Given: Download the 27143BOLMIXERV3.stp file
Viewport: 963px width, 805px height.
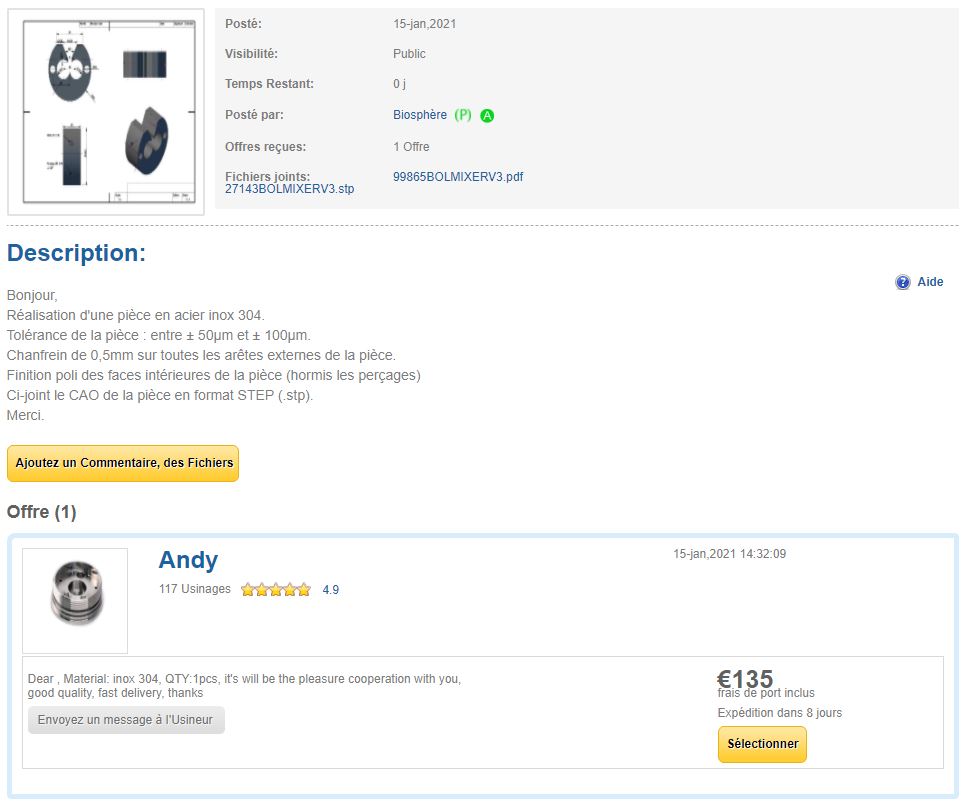Looking at the screenshot, I should click(x=289, y=189).
